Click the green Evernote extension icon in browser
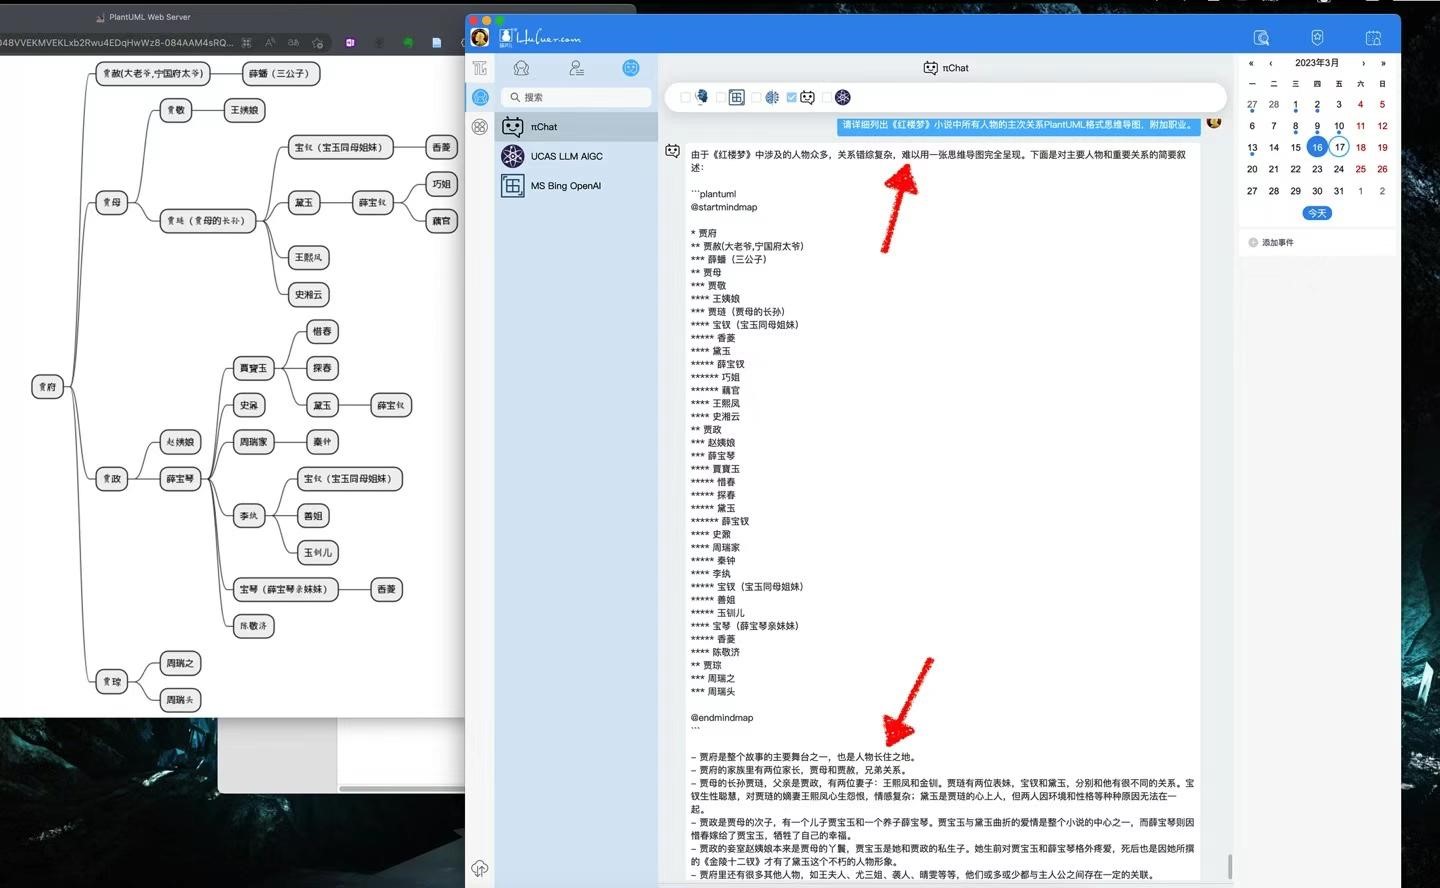Viewport: 1440px width, 888px height. point(408,43)
